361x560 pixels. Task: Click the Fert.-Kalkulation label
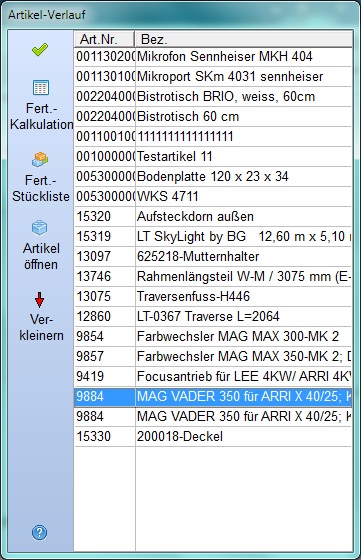tap(41, 116)
